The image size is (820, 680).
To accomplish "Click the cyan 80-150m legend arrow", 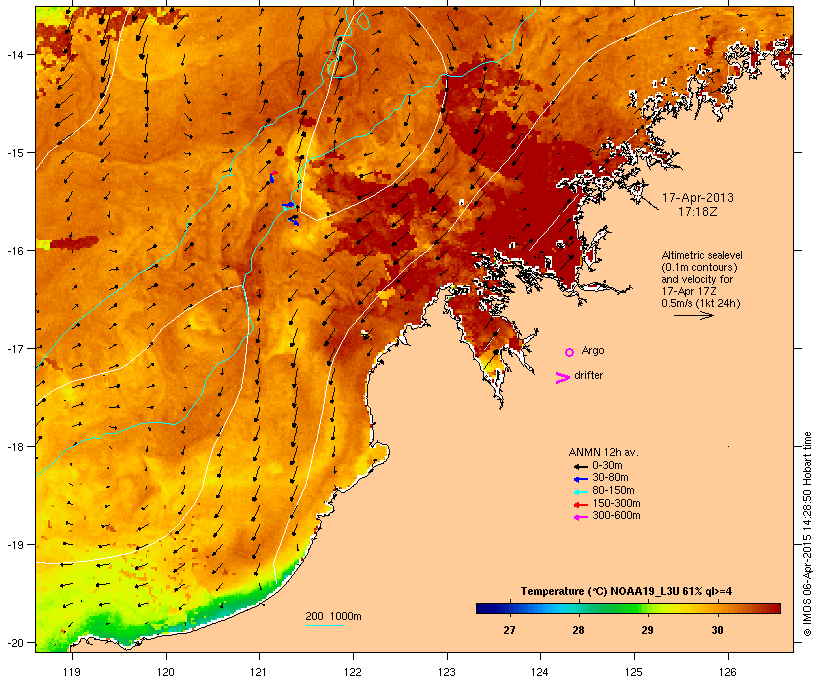I will pyautogui.click(x=580, y=492).
